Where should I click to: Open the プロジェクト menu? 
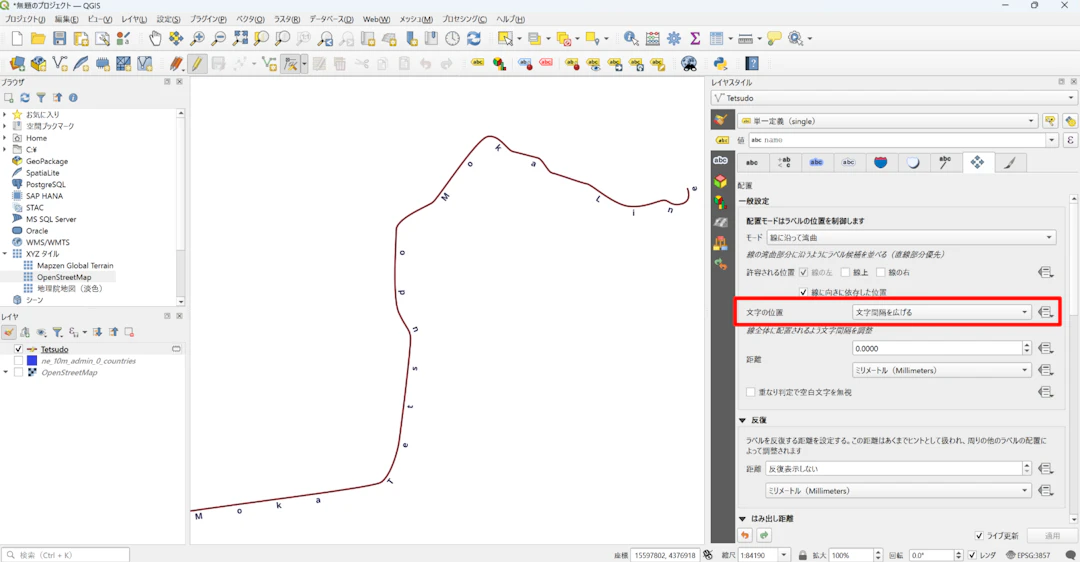(x=25, y=19)
